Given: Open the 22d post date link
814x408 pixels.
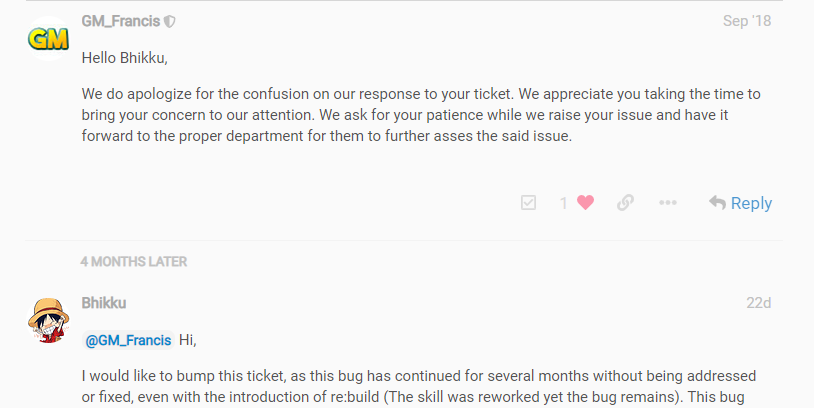Looking at the screenshot, I should (758, 303).
